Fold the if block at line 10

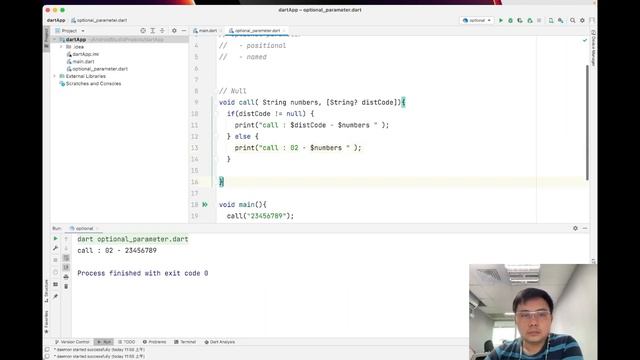tap(215, 114)
